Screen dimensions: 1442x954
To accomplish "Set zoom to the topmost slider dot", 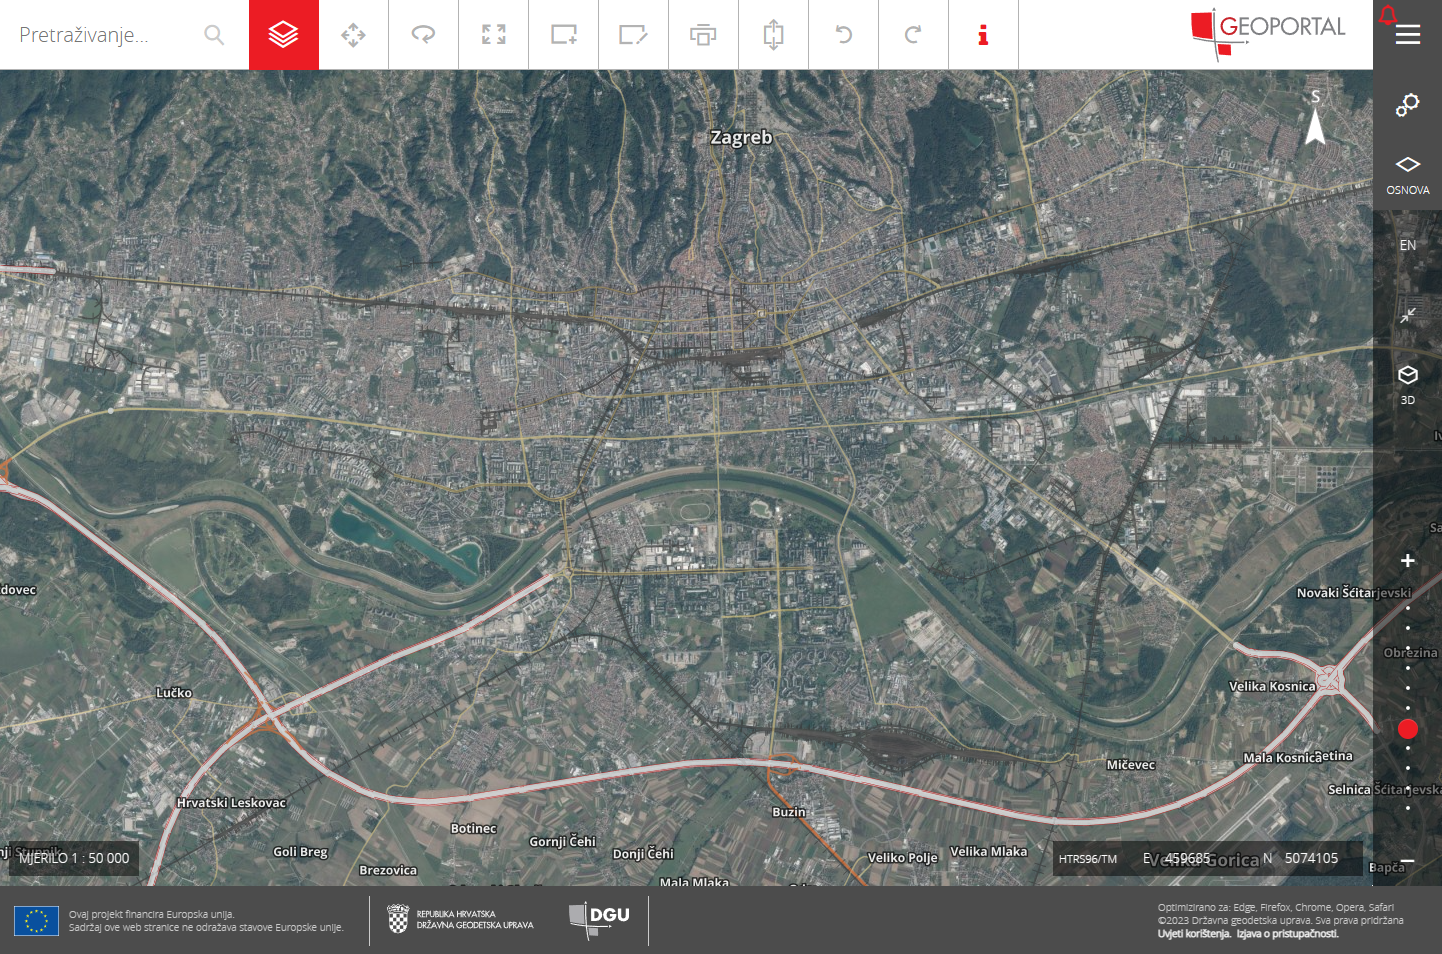I will (1408, 608).
